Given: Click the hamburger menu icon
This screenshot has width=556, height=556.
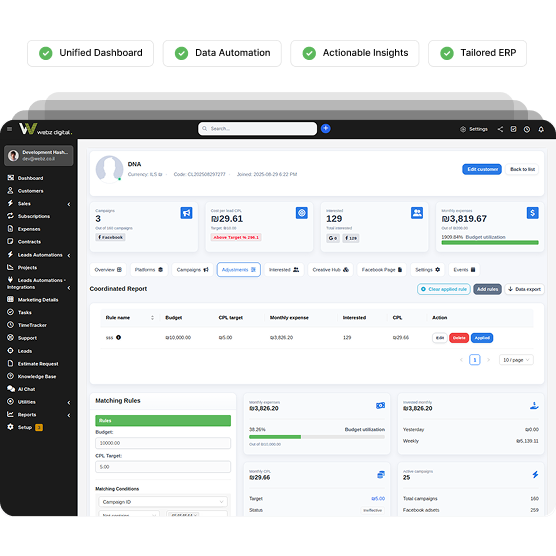Looking at the screenshot, I should click(x=10, y=129).
